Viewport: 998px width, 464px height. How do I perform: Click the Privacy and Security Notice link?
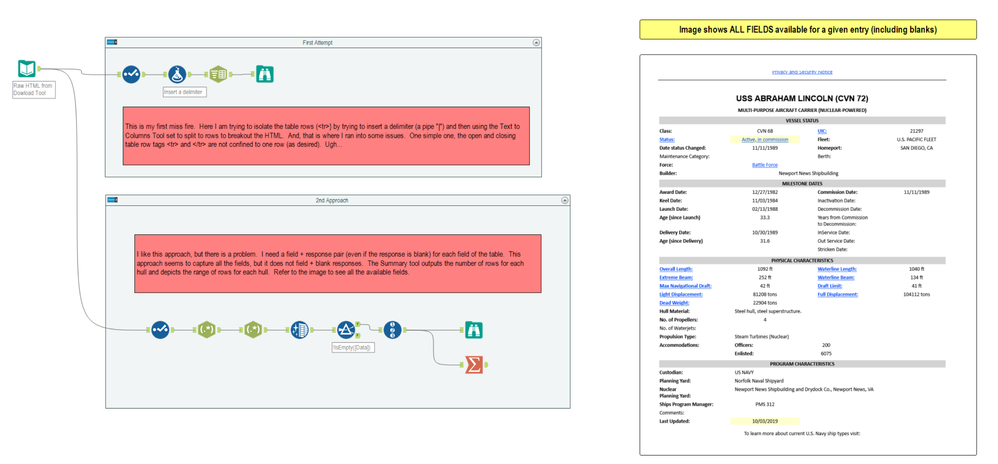(802, 72)
